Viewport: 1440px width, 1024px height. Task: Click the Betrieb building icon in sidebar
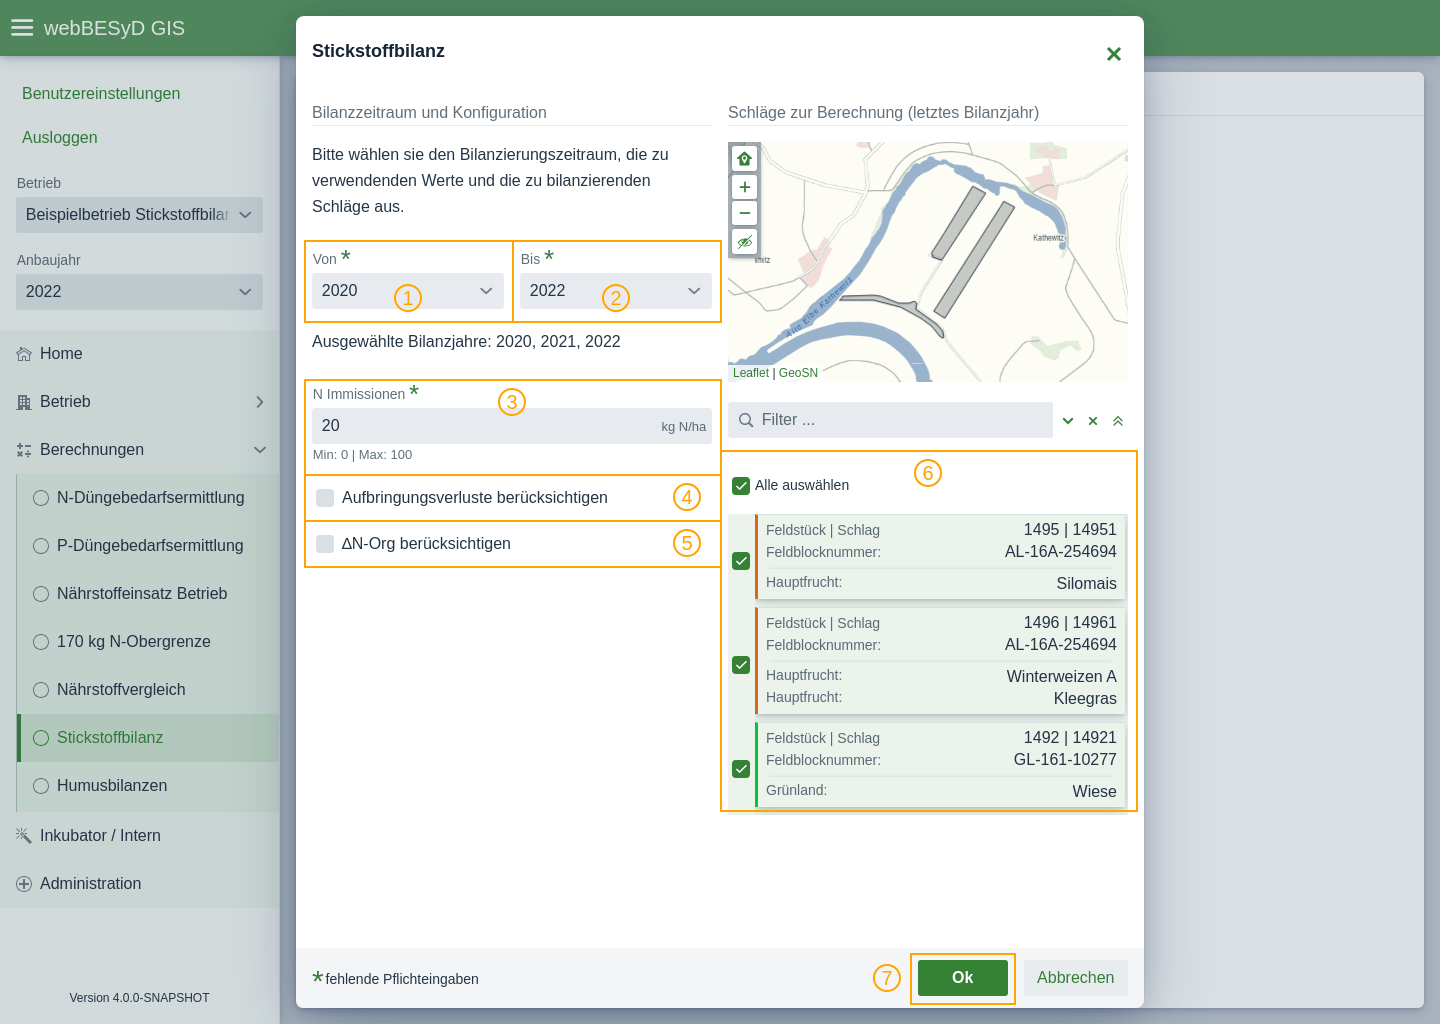click(24, 402)
